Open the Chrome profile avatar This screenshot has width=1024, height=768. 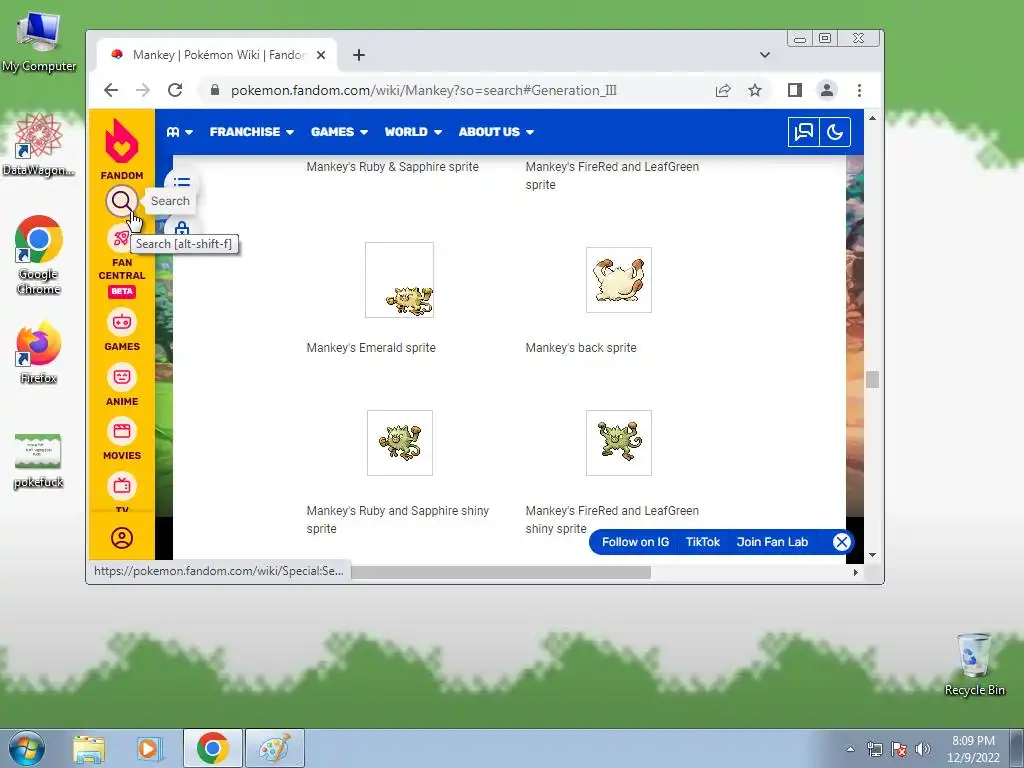tap(827, 90)
